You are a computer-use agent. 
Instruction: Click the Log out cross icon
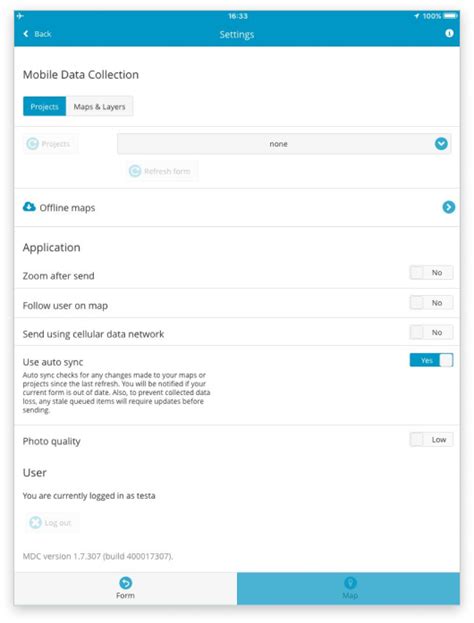tap(35, 522)
